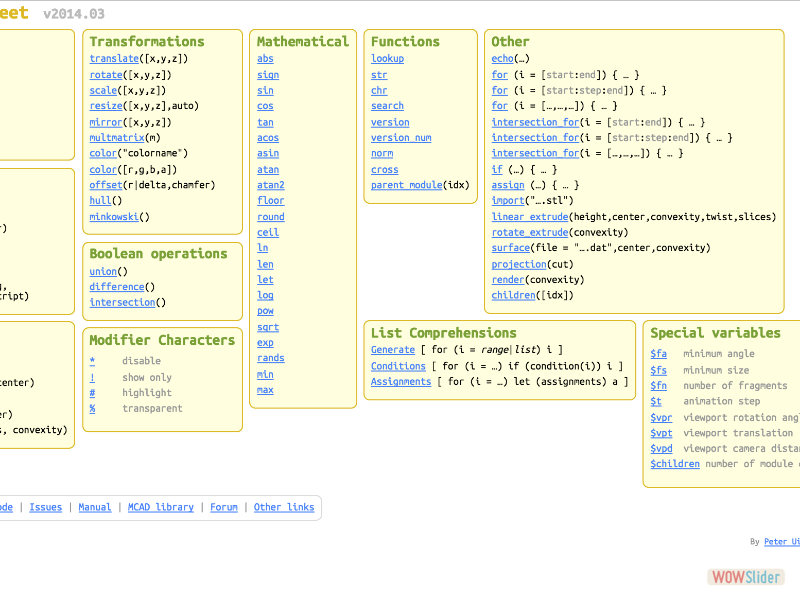This screenshot has height=600, width=800.
Task: Click the rands link
Action: pos(271,358)
